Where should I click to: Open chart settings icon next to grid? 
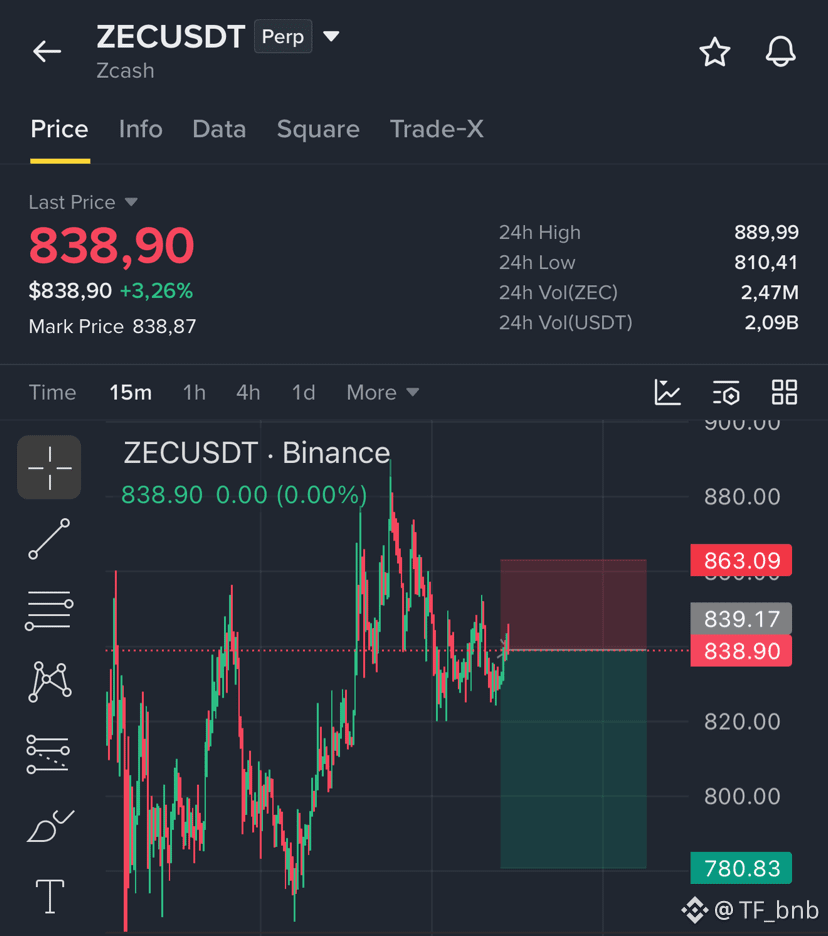(726, 393)
